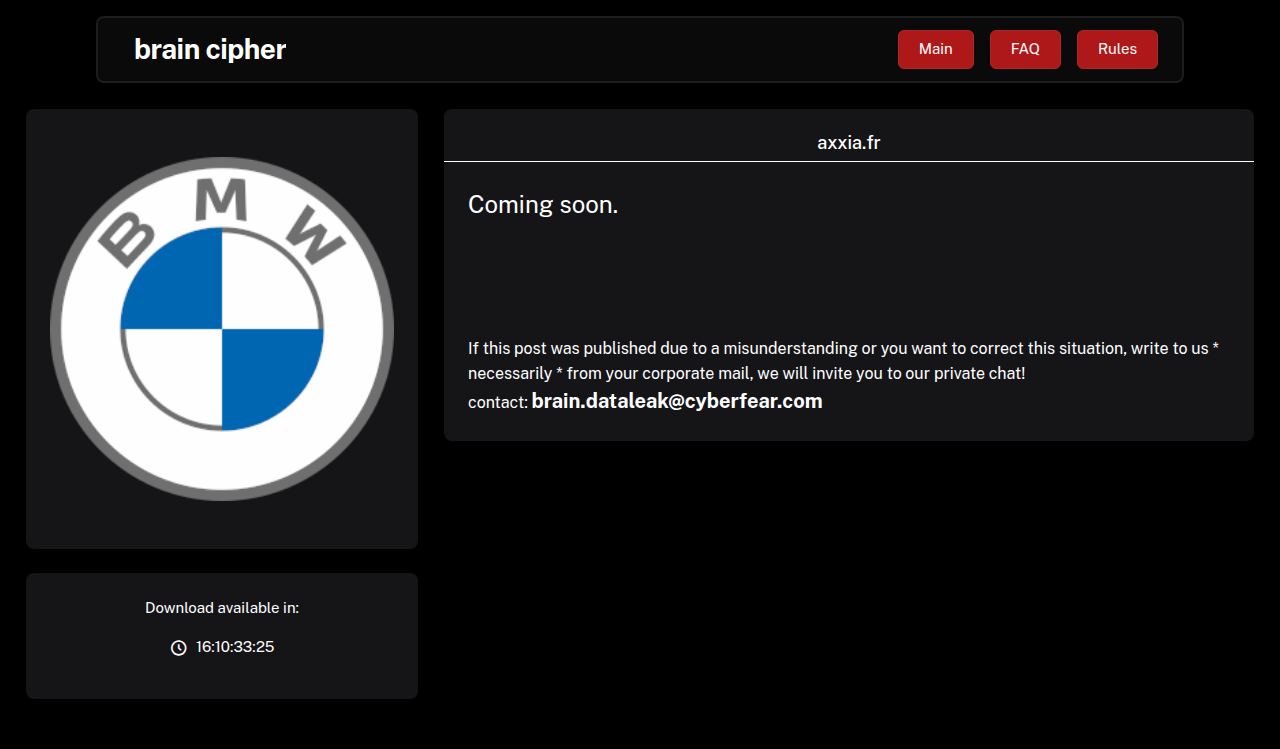
Task: Click the brain cipher site title
Action: [210, 49]
